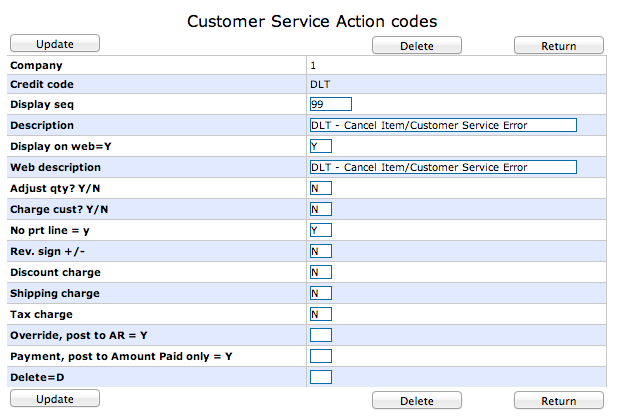Click the bottom Return button
Viewport: 617px width, 418px height.
coord(559,400)
